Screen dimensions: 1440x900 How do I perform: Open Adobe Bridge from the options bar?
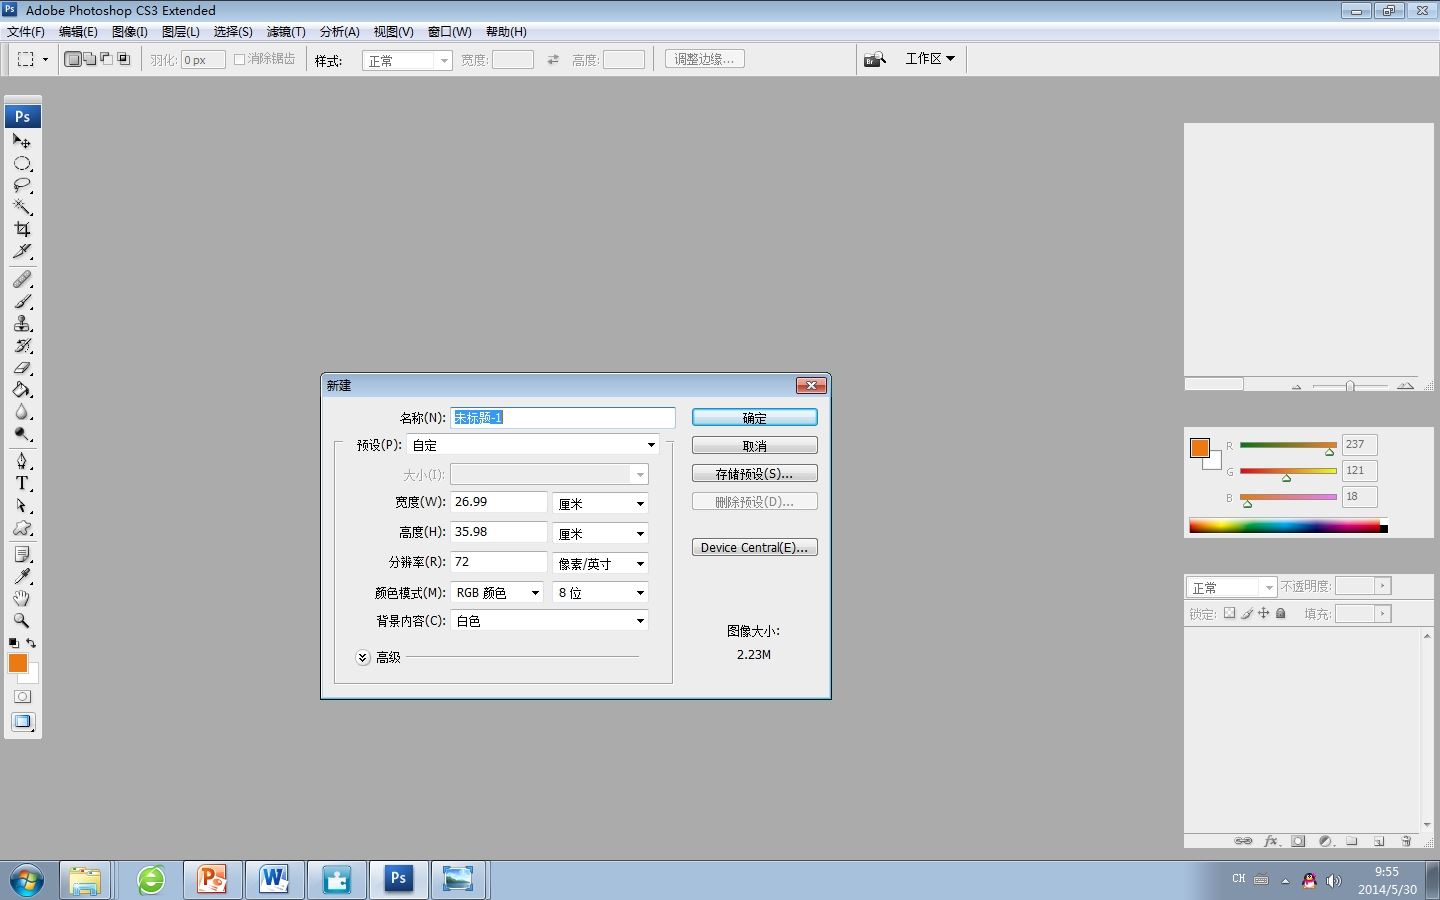875,59
